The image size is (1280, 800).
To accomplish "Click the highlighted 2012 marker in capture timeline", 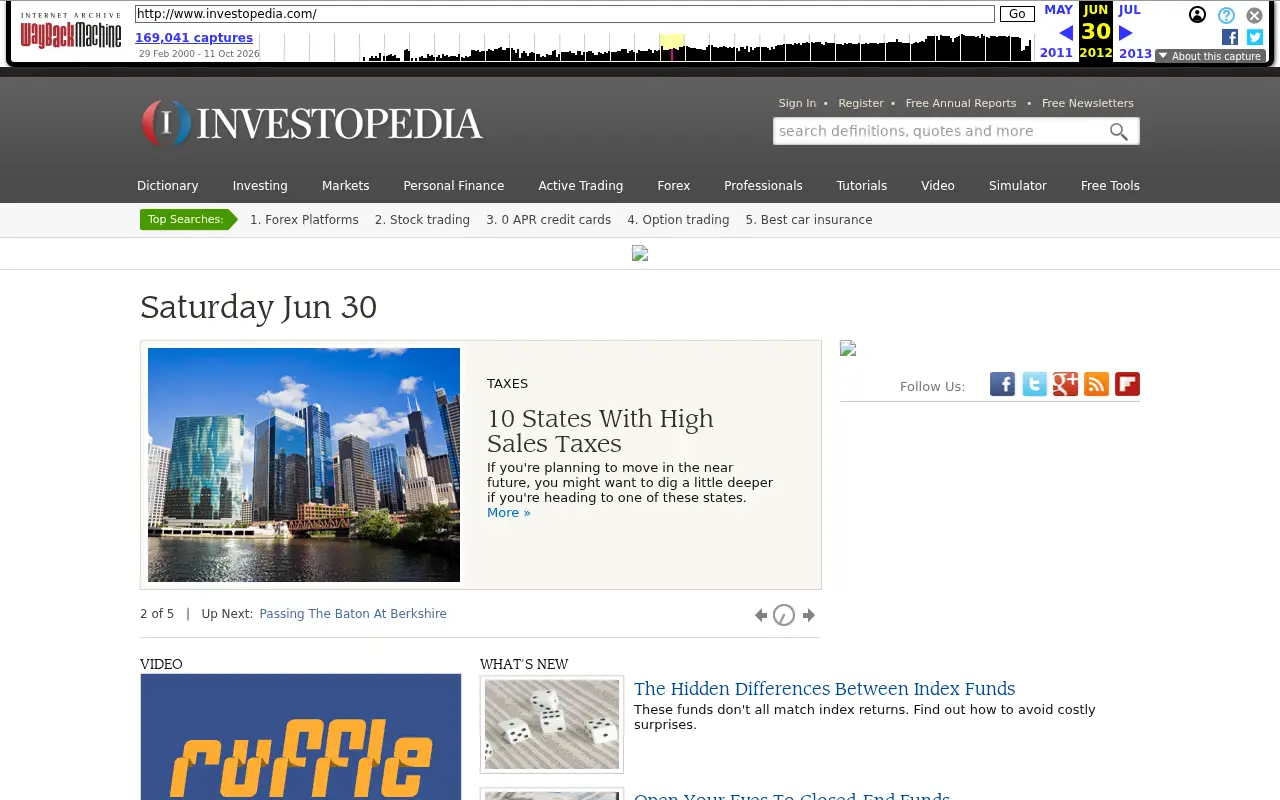I will (x=672, y=47).
